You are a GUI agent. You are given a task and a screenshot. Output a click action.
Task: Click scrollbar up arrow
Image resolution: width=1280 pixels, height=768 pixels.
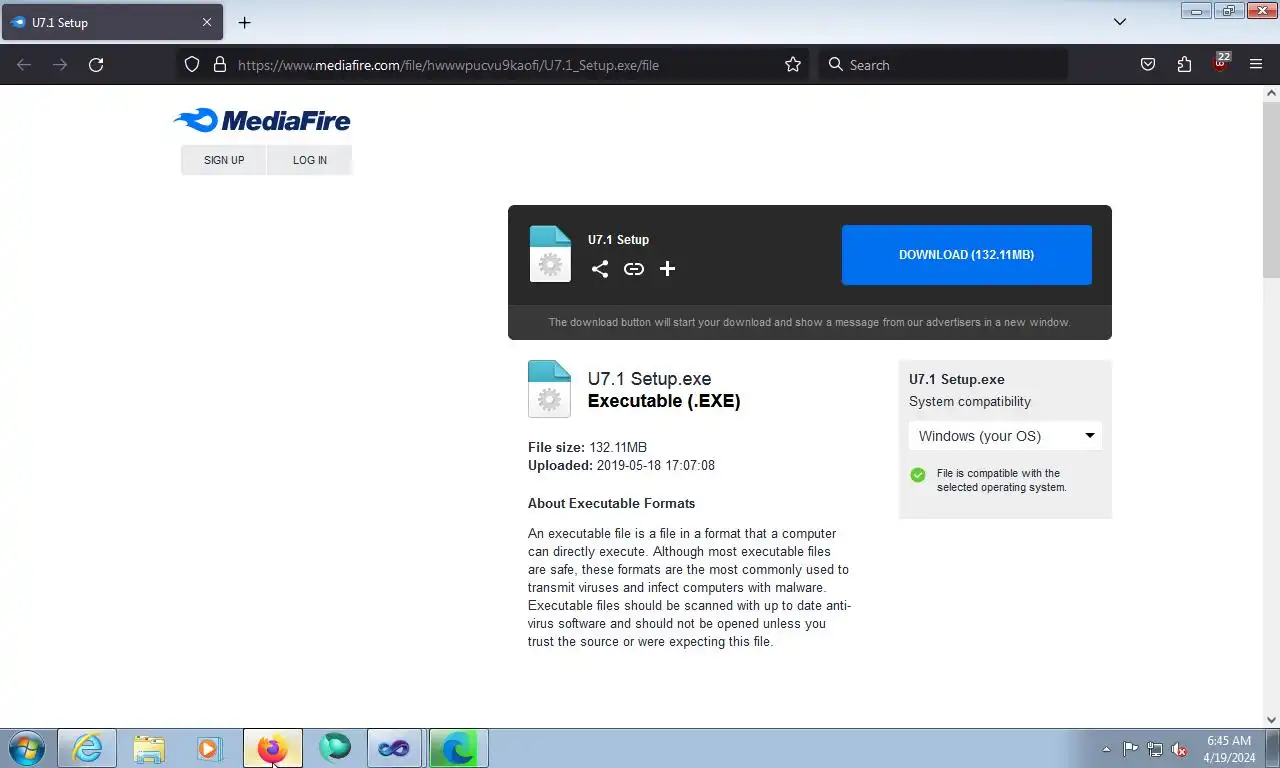(x=1271, y=93)
